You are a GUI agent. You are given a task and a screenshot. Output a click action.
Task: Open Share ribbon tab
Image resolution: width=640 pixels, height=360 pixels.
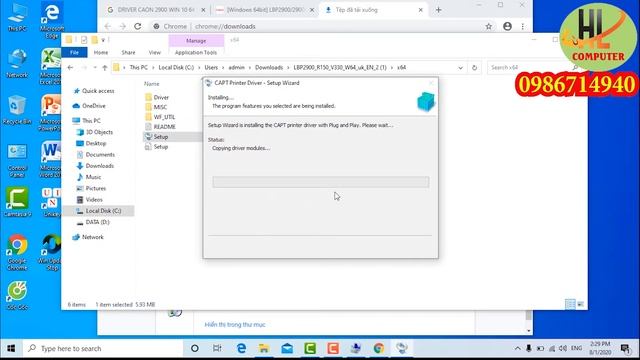pos(128,53)
